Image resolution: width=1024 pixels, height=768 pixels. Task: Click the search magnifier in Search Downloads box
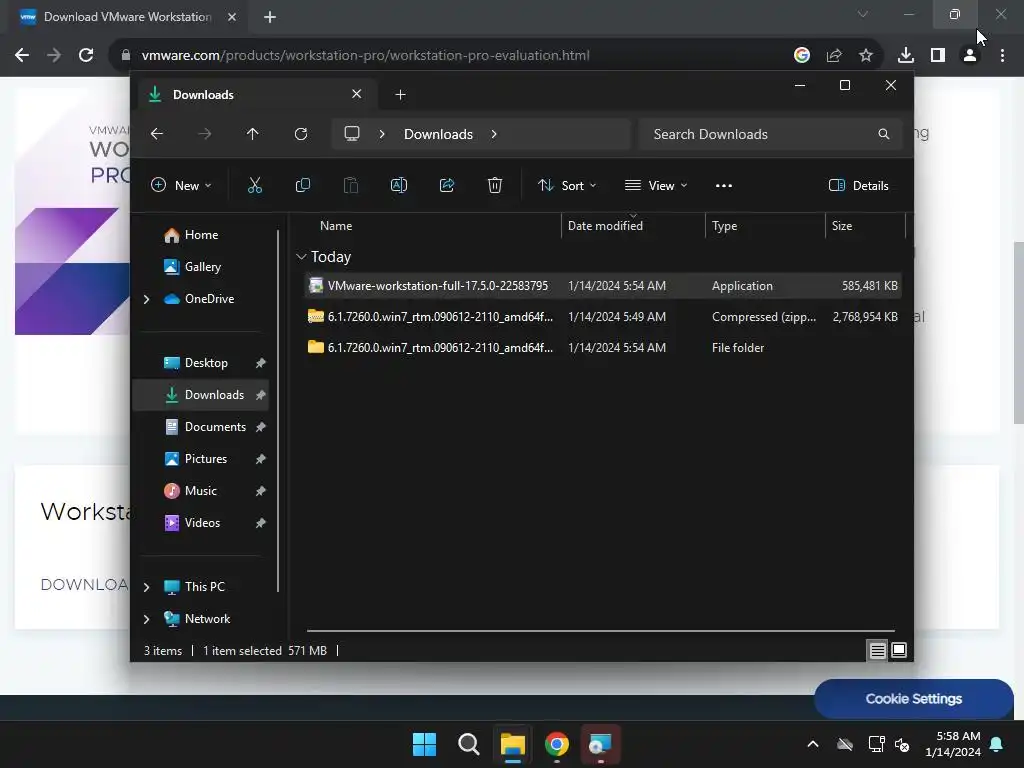point(884,134)
